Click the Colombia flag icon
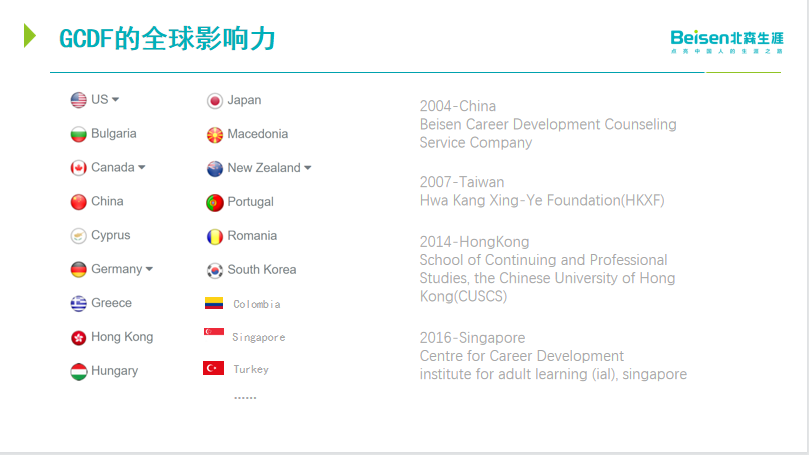Screen dimensions: 809x455 [x=214, y=303]
